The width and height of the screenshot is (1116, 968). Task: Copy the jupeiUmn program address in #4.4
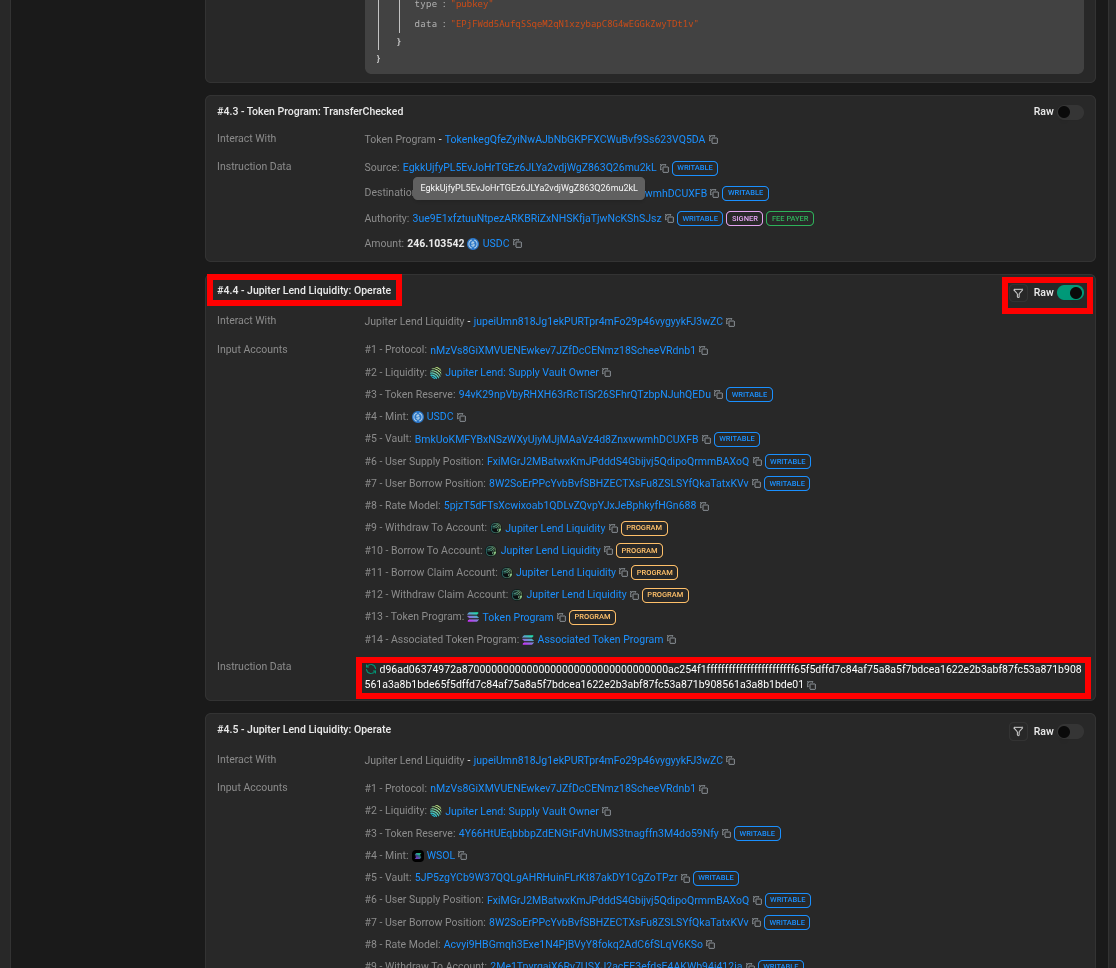tap(730, 322)
